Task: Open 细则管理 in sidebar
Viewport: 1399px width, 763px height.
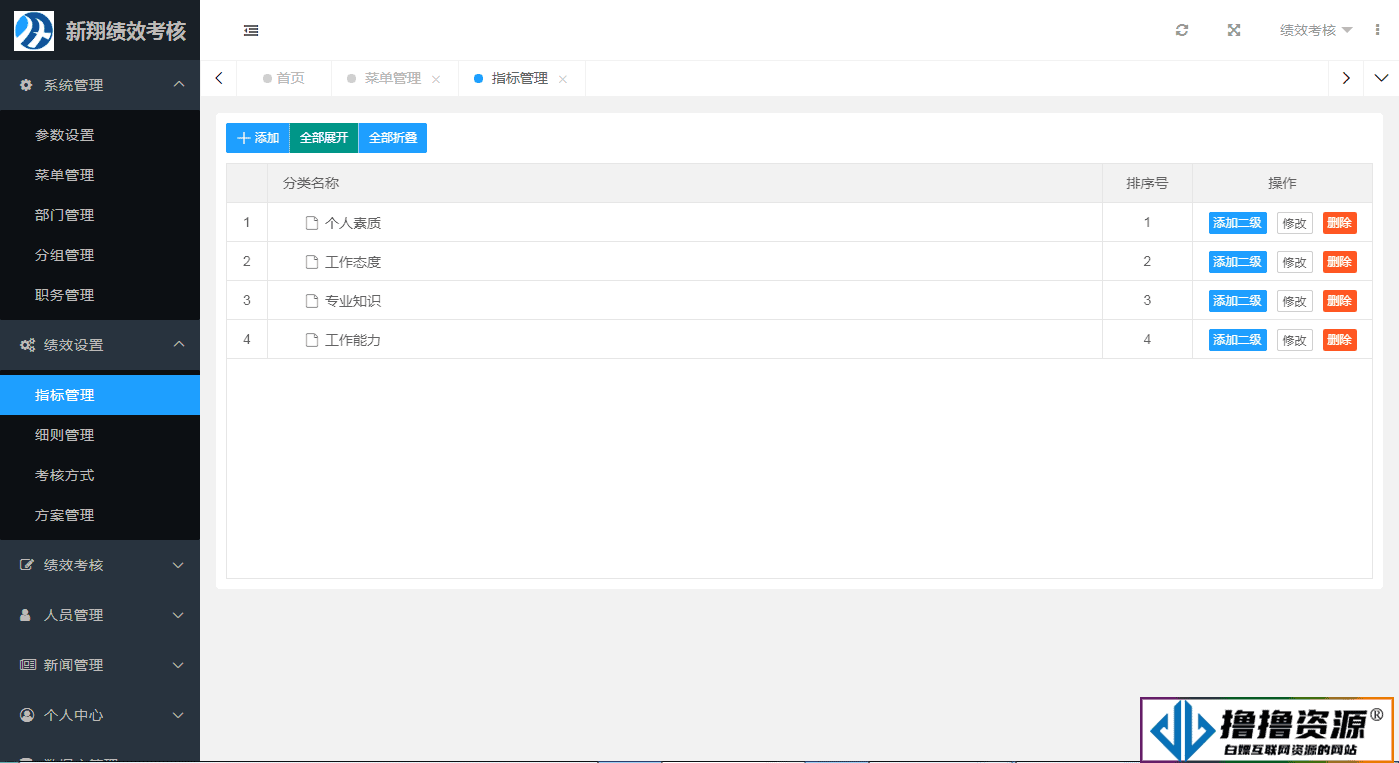Action: [100, 435]
